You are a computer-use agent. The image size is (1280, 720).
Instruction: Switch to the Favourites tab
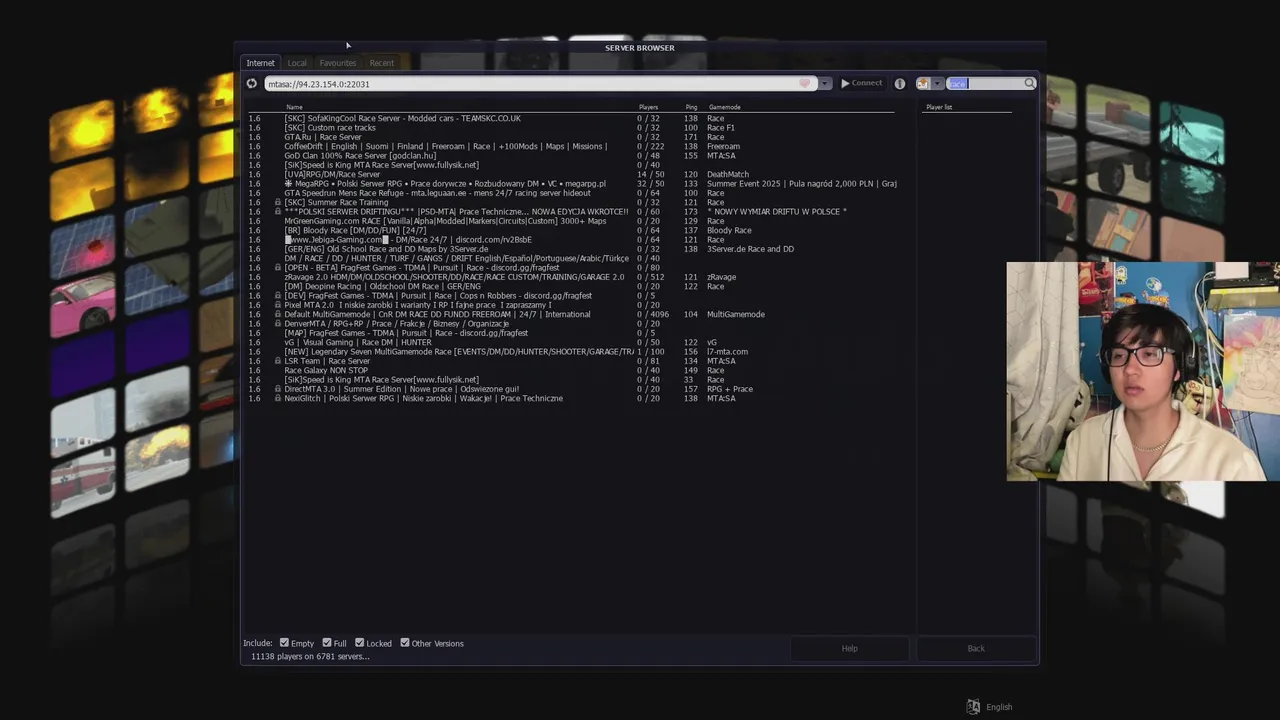coord(338,63)
